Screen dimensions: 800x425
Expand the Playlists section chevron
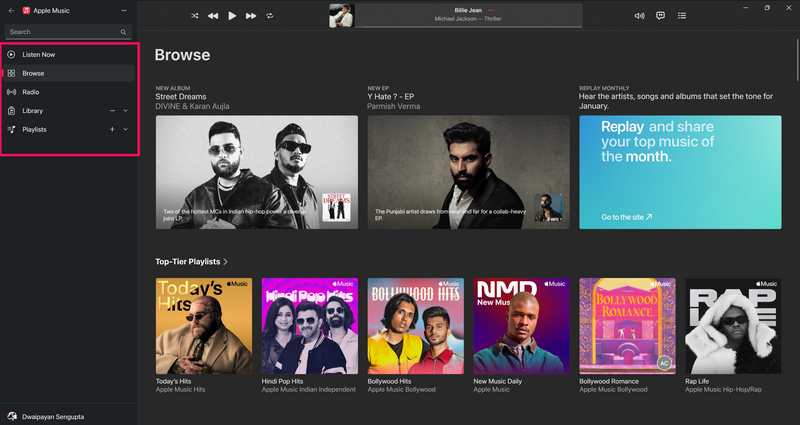(x=126, y=129)
